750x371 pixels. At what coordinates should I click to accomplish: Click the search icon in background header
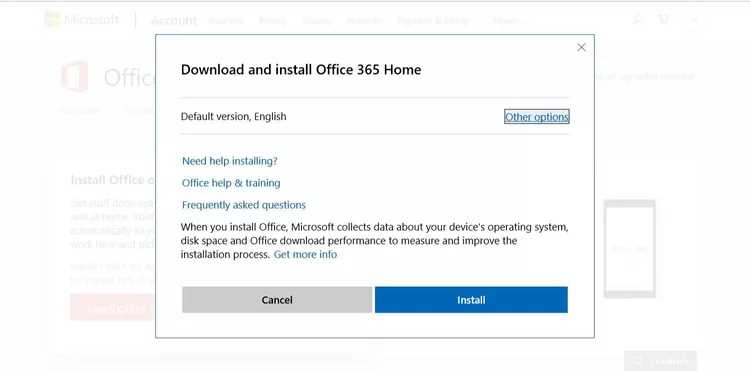point(638,20)
